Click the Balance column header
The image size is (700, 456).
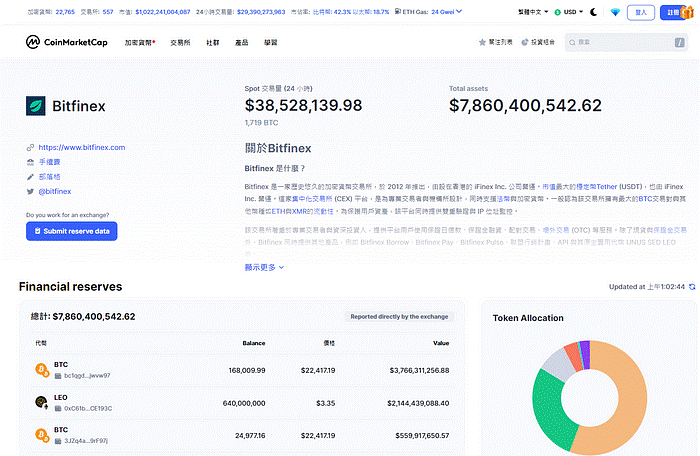click(254, 343)
